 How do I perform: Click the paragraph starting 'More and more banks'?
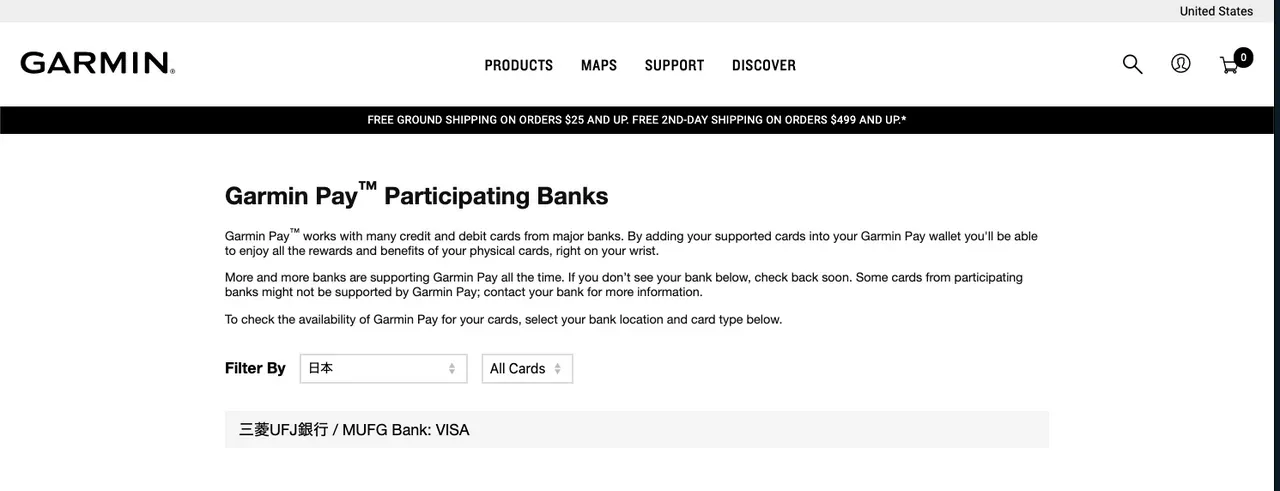(624, 284)
